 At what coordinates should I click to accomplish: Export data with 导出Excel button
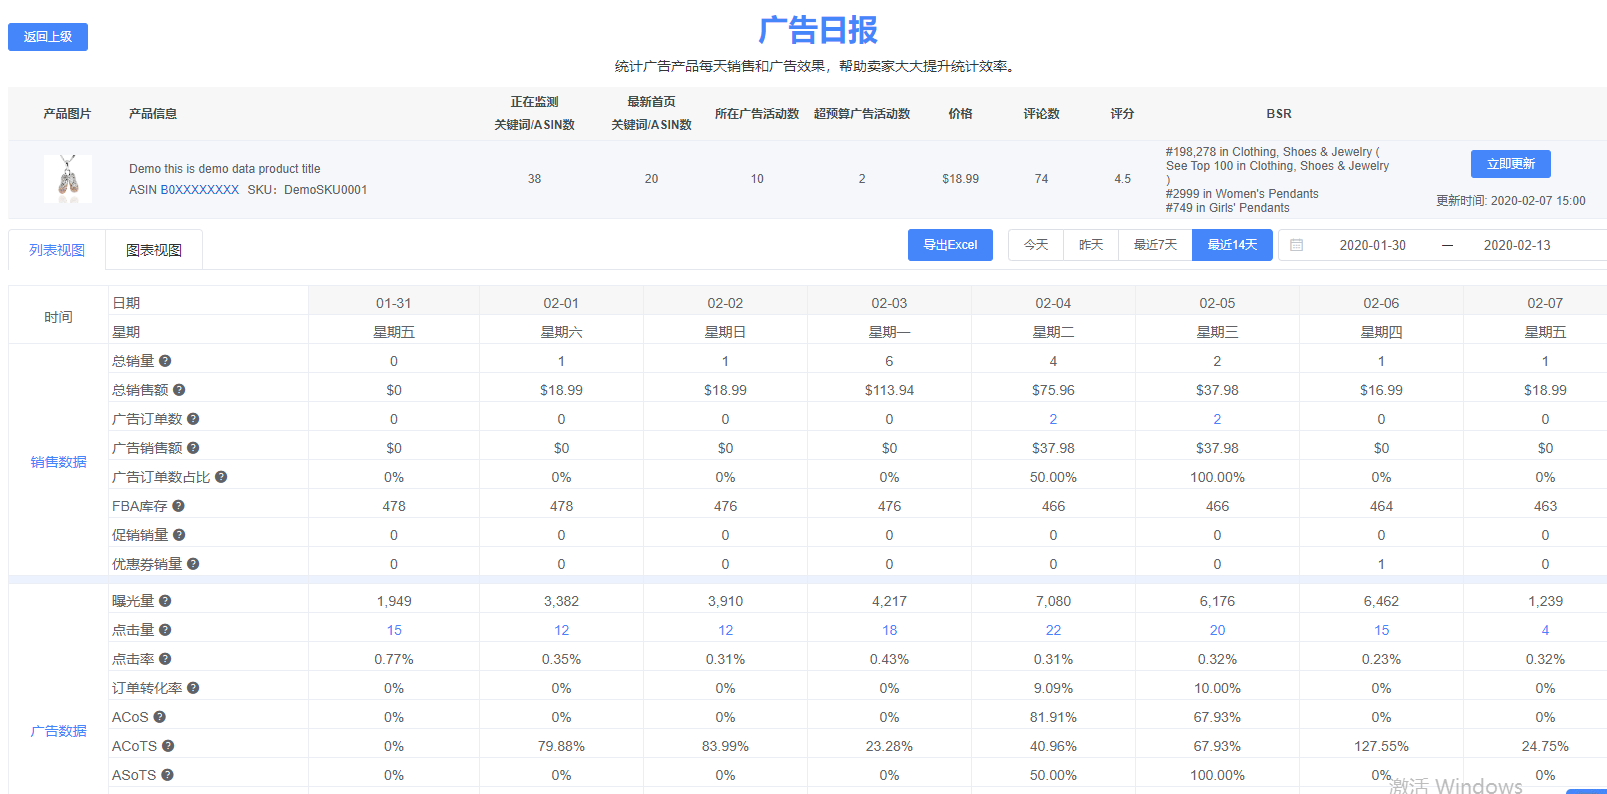[950, 245]
